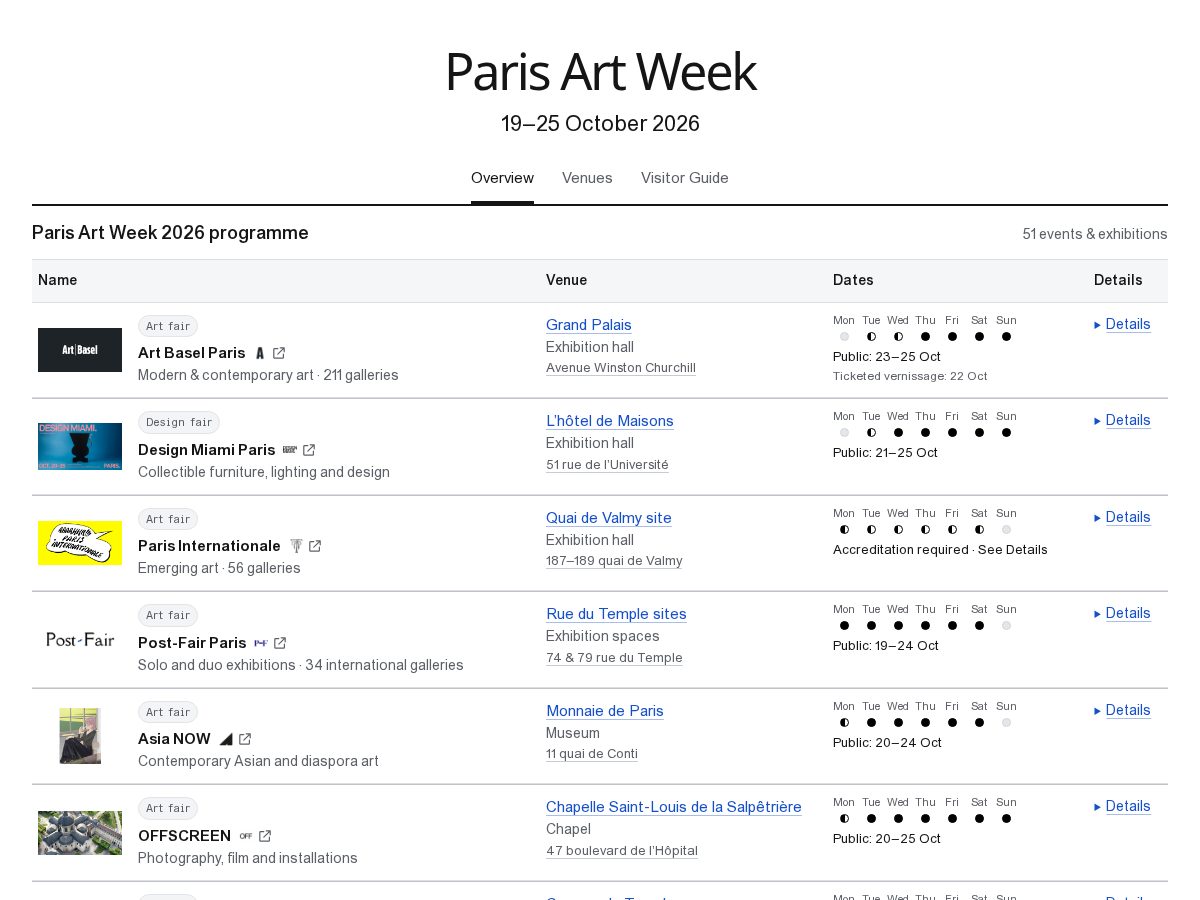Switch to the Overview tab
Viewport: 1200px width, 900px height.
click(502, 178)
